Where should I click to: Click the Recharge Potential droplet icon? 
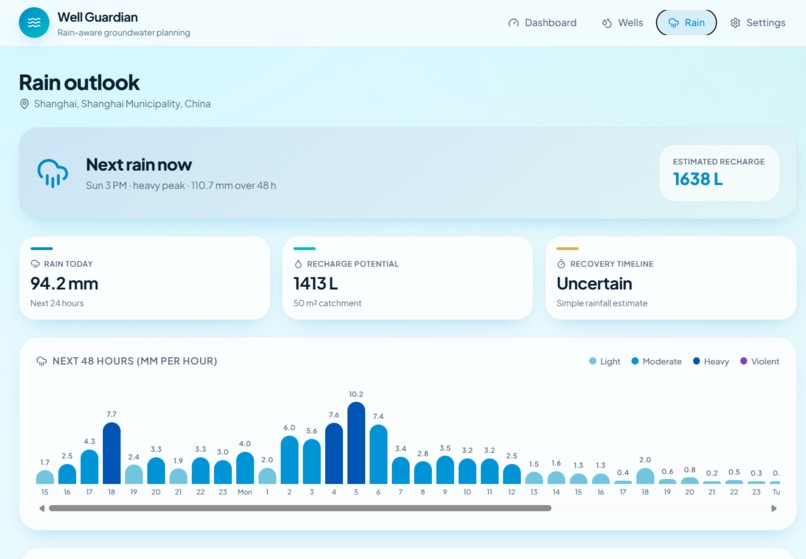(x=298, y=264)
